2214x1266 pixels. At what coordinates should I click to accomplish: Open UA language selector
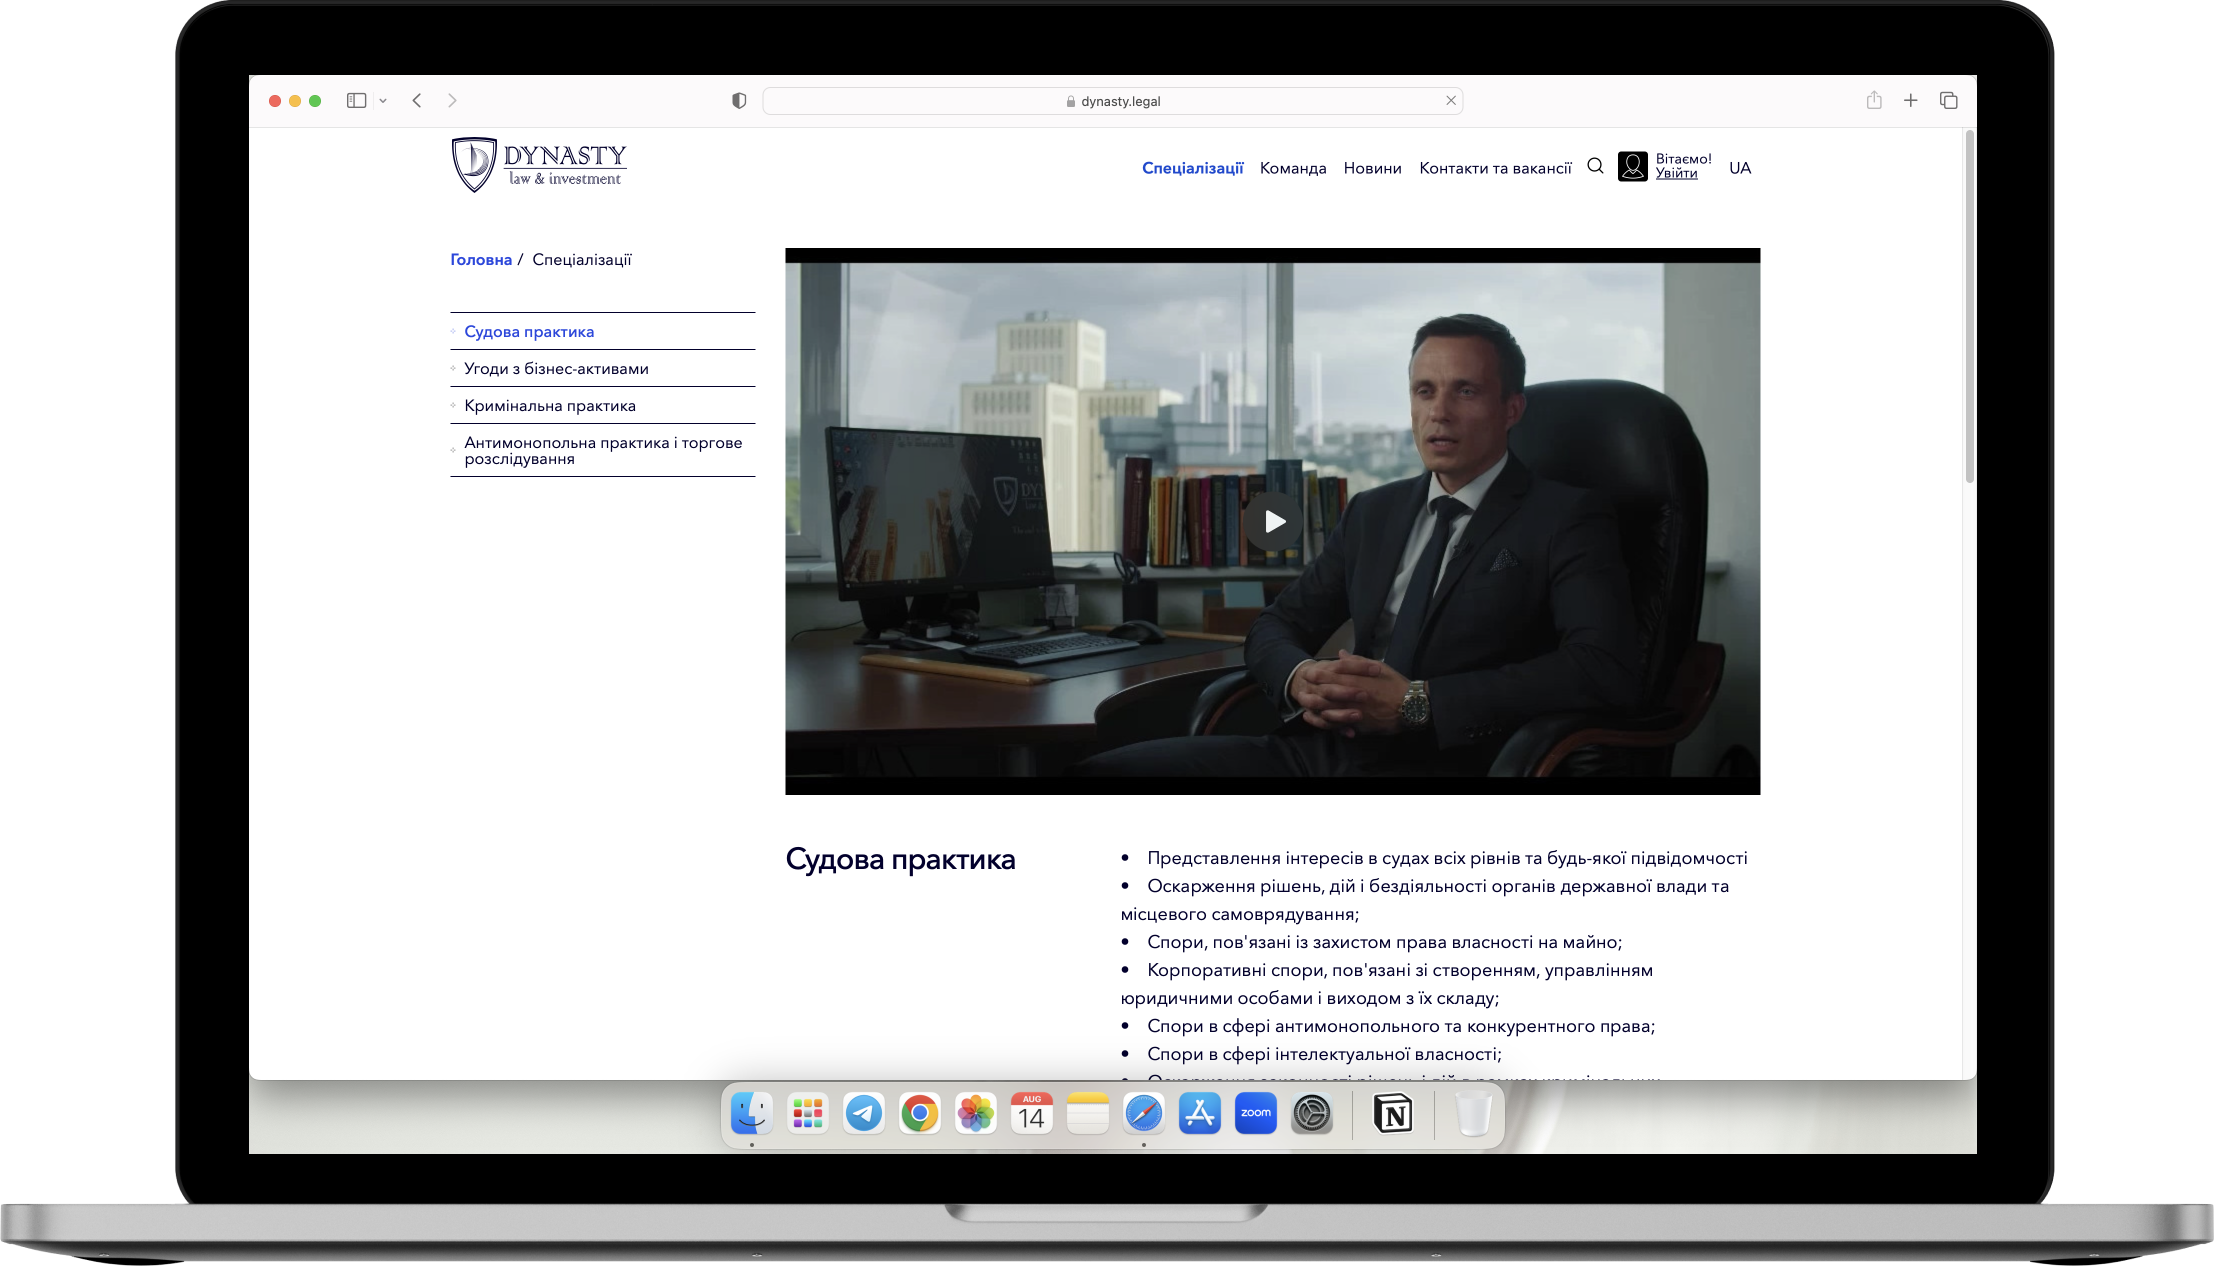click(1740, 168)
